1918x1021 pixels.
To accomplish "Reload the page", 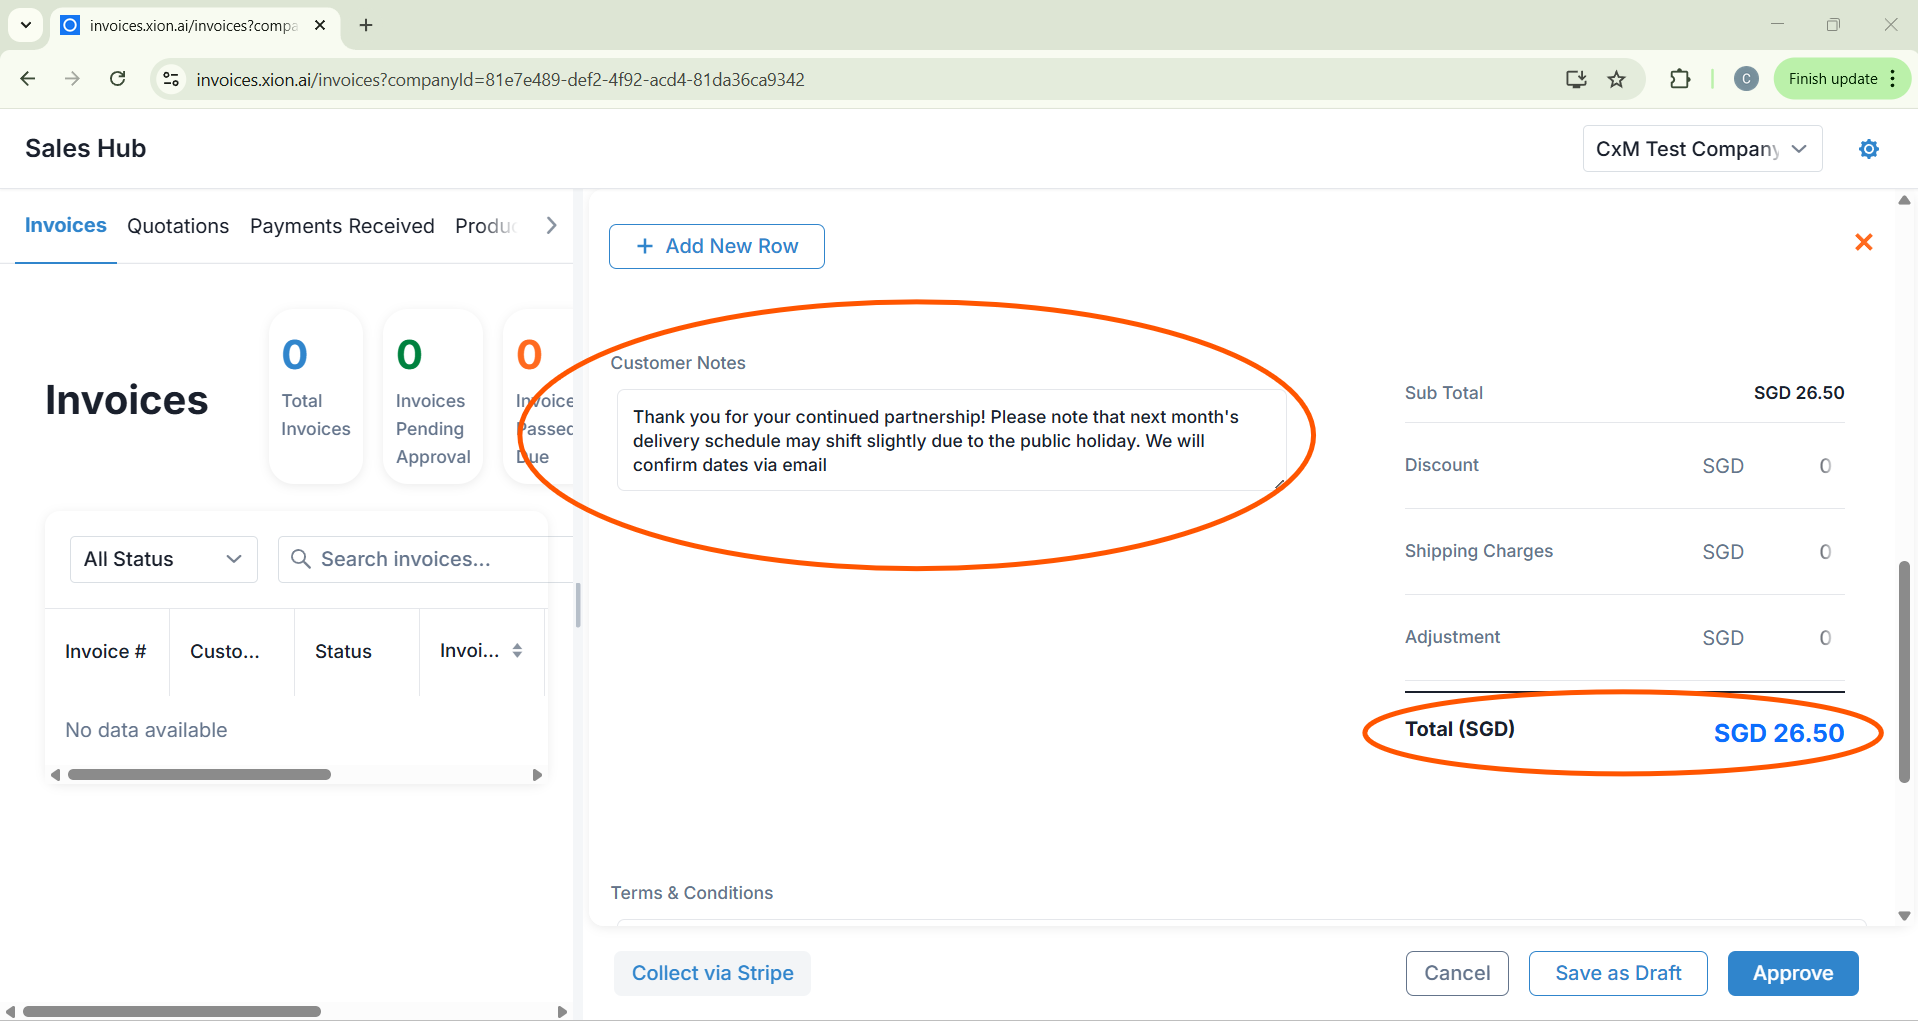I will [117, 79].
